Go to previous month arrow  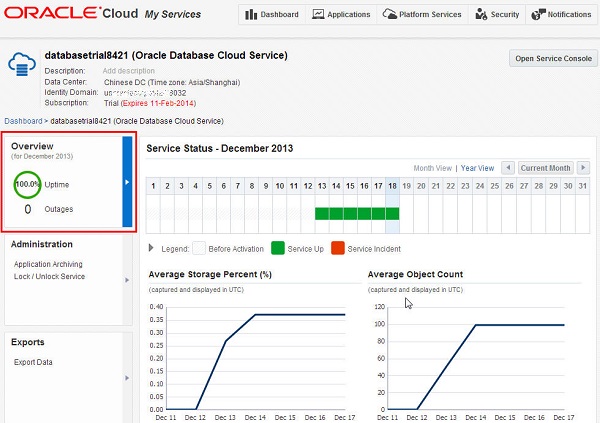coord(508,168)
